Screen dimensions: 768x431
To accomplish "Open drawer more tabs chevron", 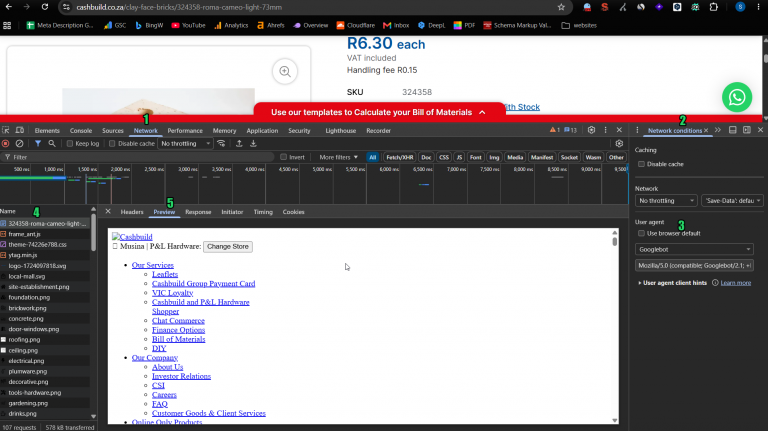I will click(718, 130).
